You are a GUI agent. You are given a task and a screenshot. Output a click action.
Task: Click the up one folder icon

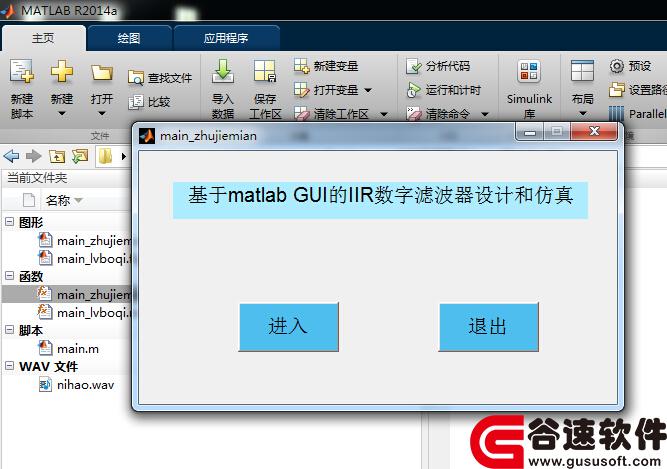click(57, 156)
